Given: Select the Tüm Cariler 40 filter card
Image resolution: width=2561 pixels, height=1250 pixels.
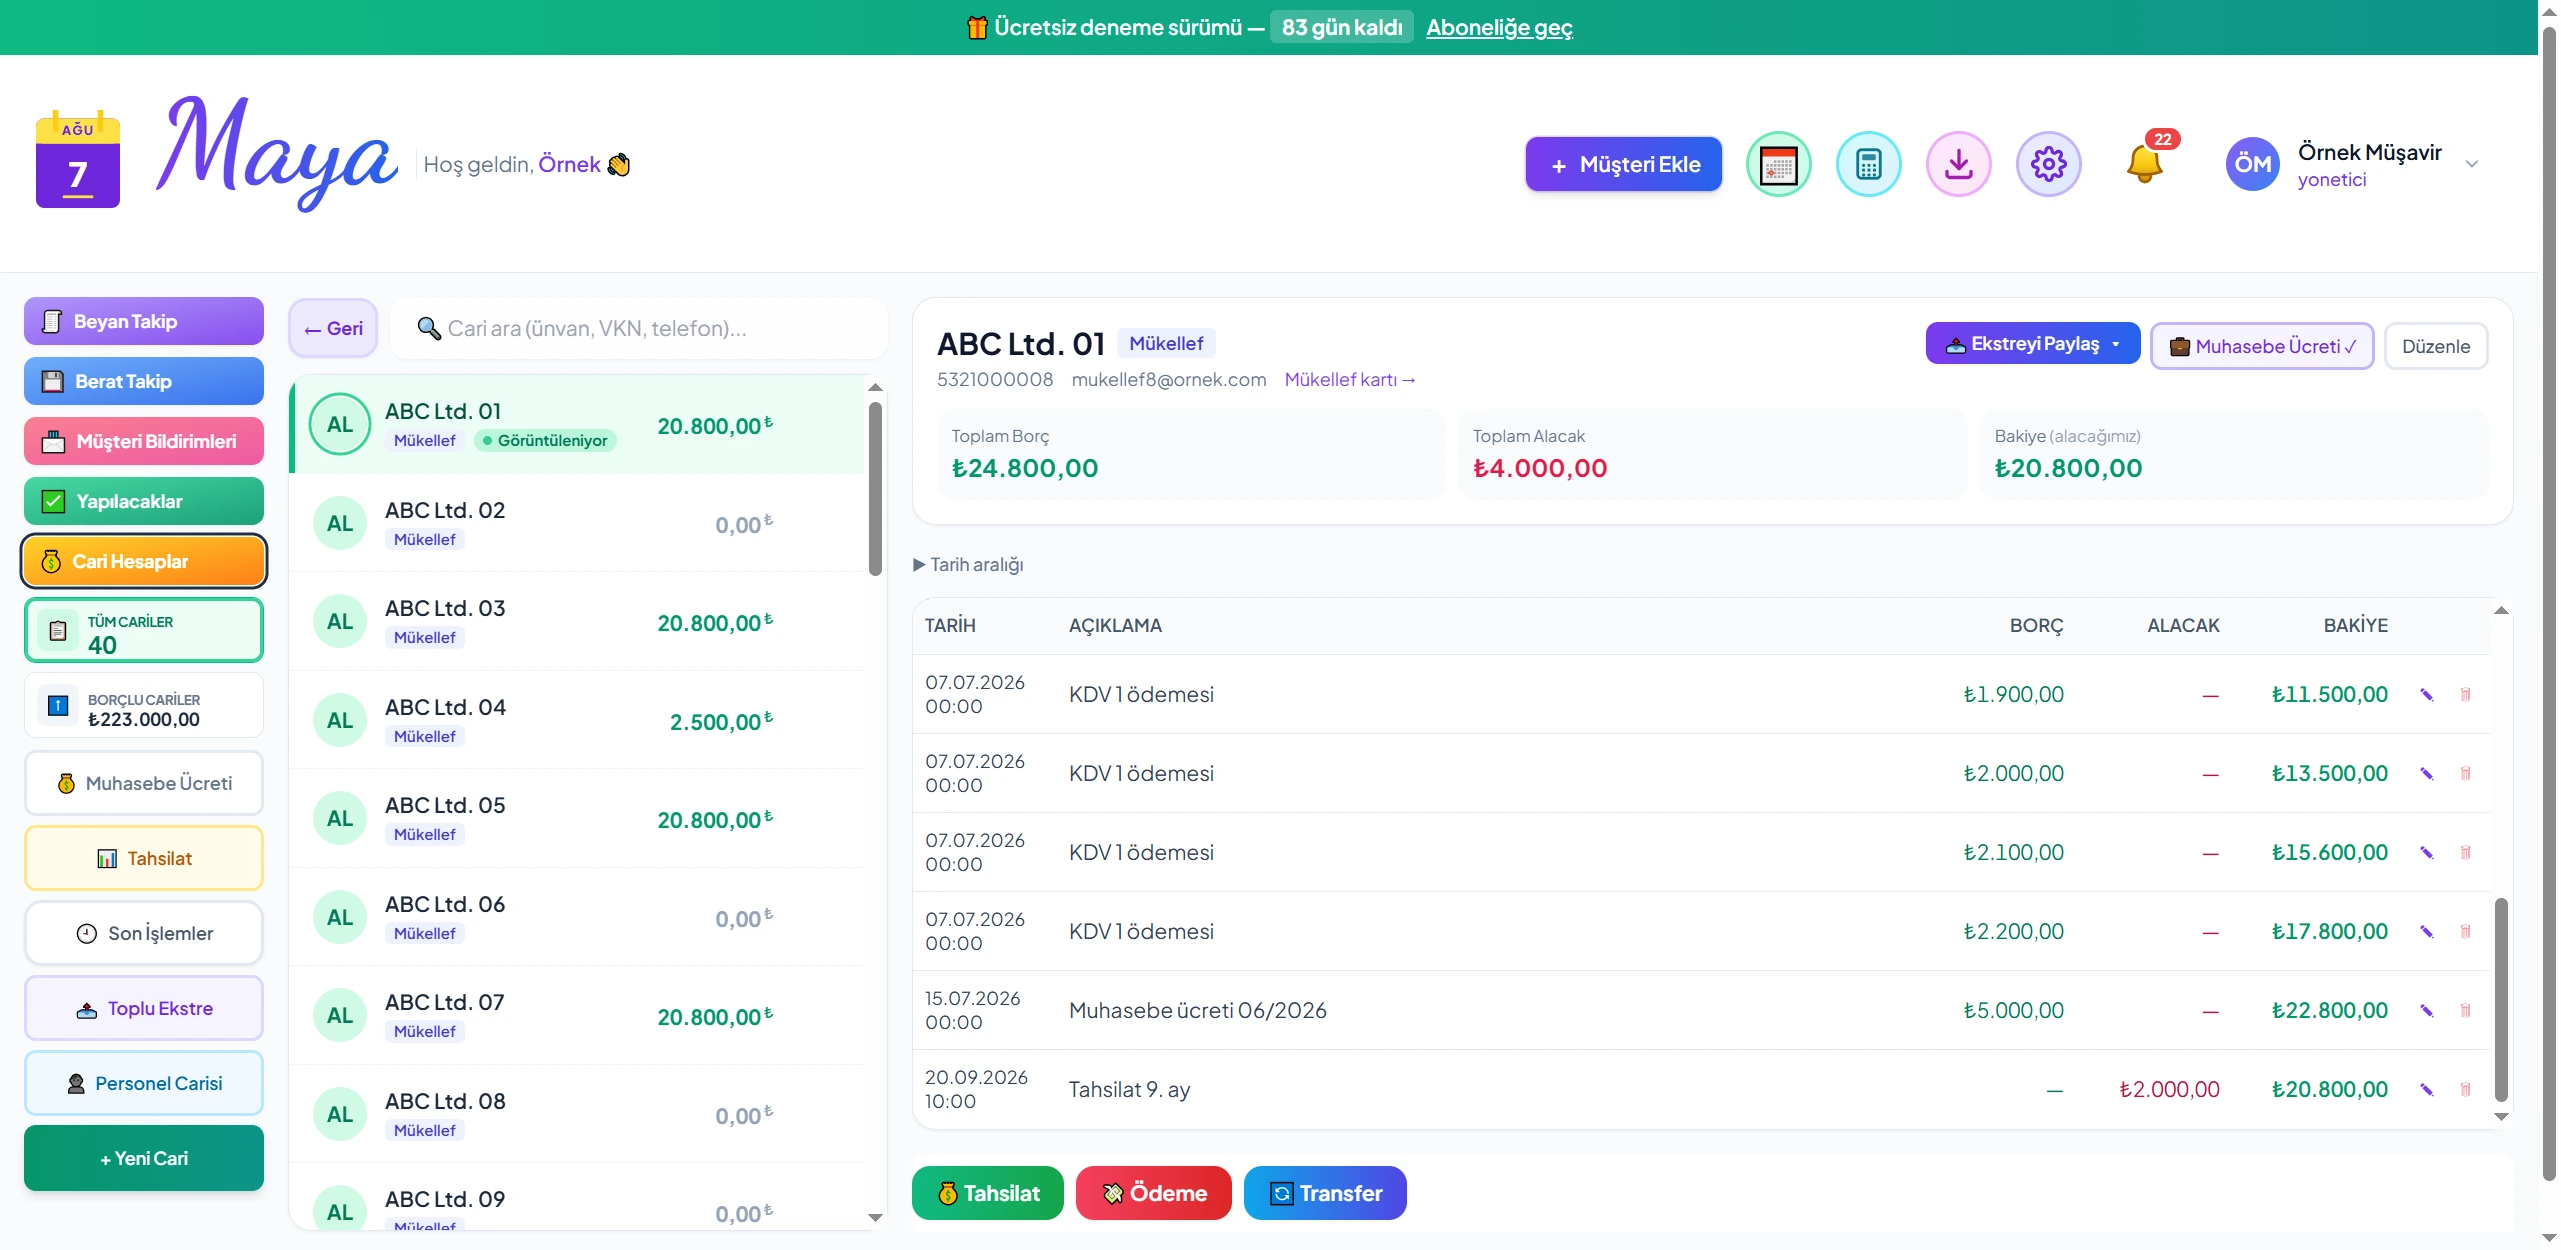Looking at the screenshot, I should pos(144,631).
